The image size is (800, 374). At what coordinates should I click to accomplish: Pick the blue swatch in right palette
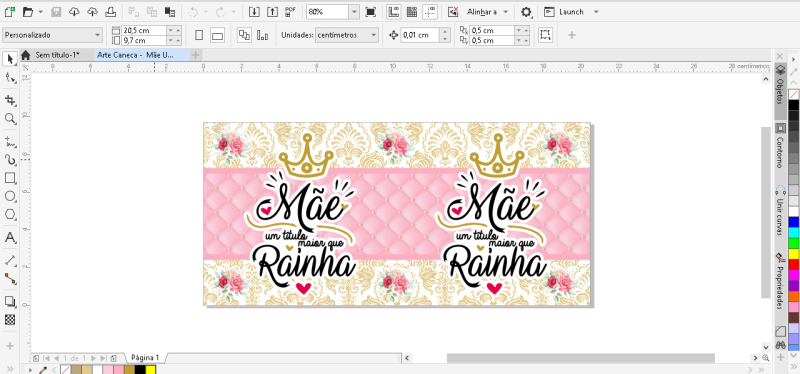[x=793, y=222]
